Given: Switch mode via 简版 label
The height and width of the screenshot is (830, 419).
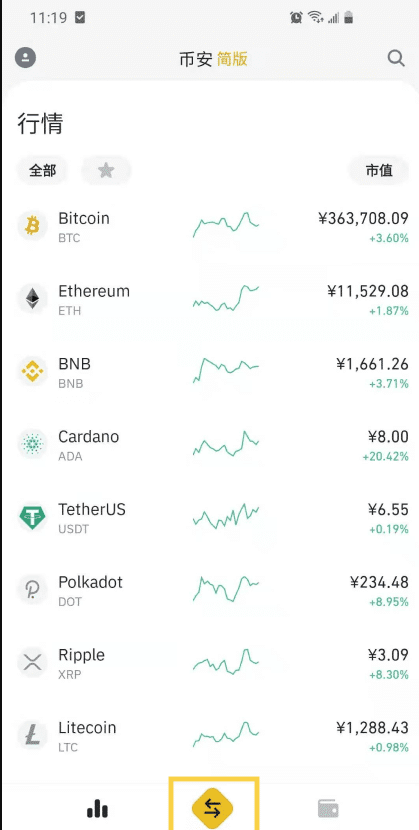Looking at the screenshot, I should coord(232,59).
